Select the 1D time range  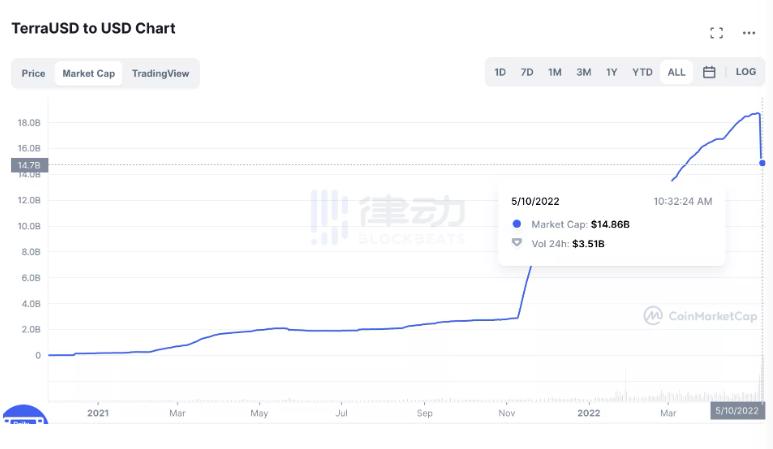[x=500, y=72]
